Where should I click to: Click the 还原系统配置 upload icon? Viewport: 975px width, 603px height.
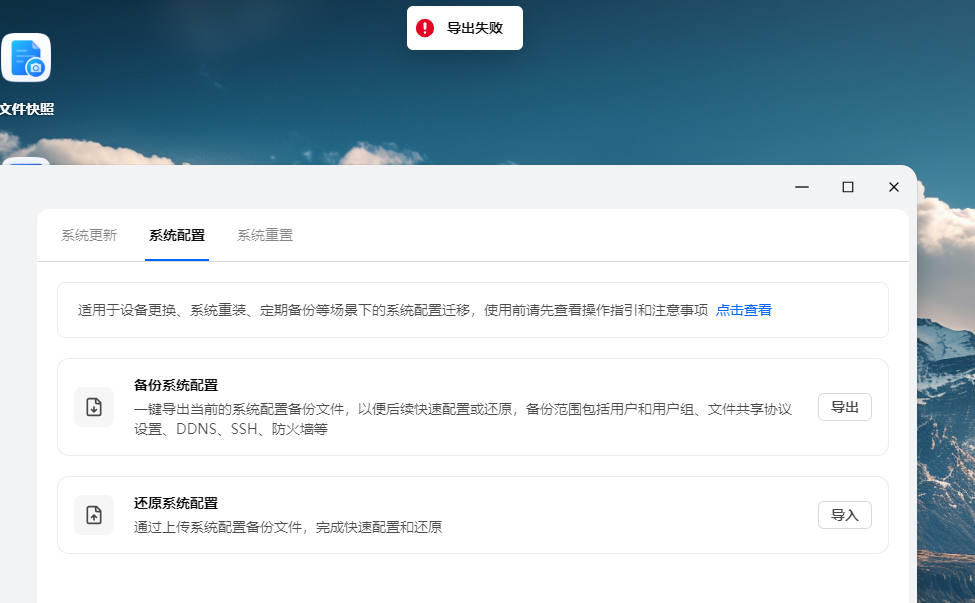(93, 515)
